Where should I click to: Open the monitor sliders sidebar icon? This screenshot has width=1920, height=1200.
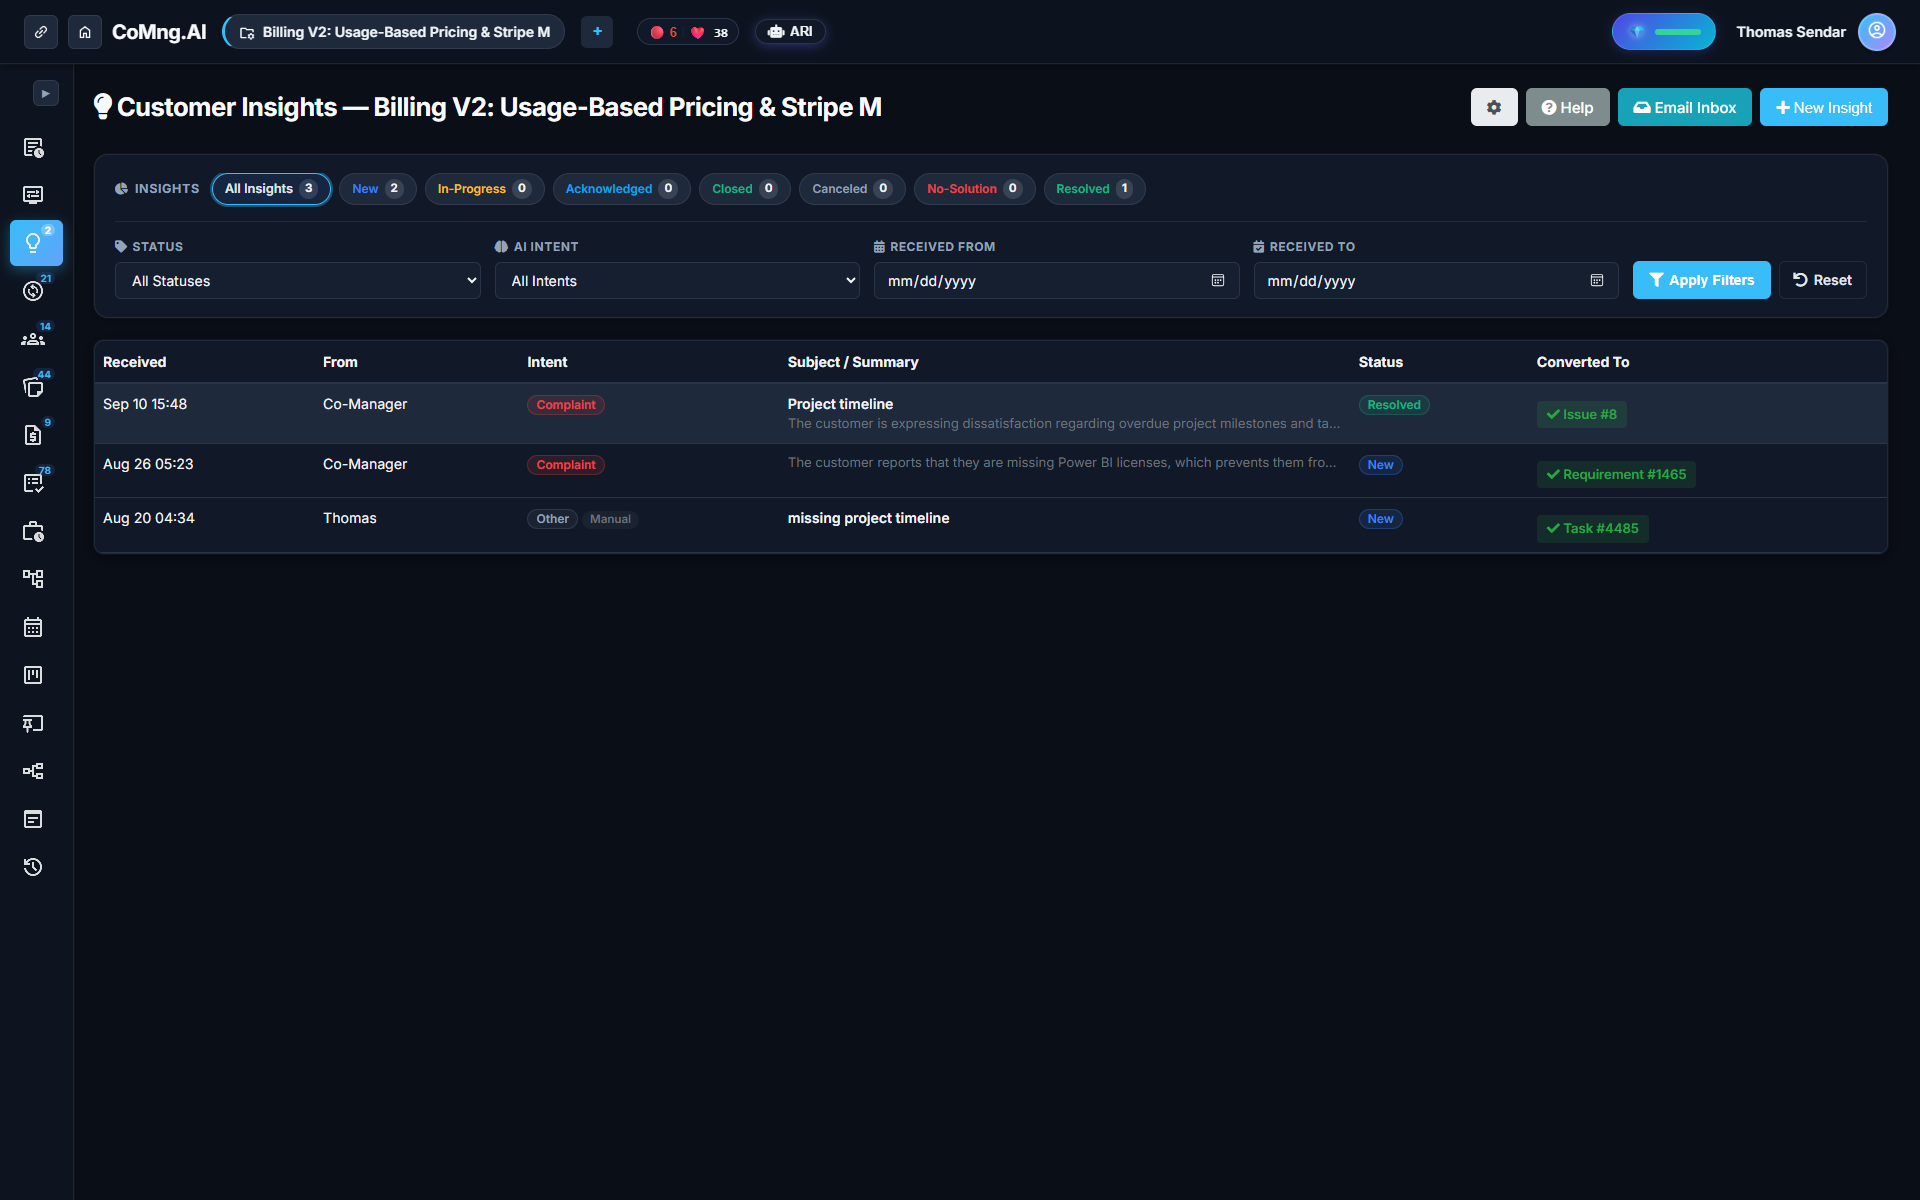pyautogui.click(x=33, y=195)
